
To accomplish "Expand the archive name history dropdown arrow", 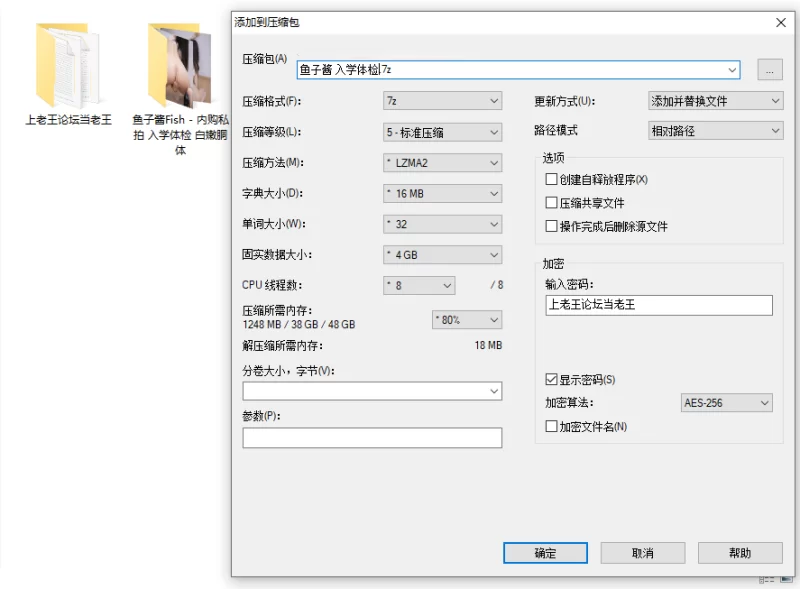I will 732,70.
